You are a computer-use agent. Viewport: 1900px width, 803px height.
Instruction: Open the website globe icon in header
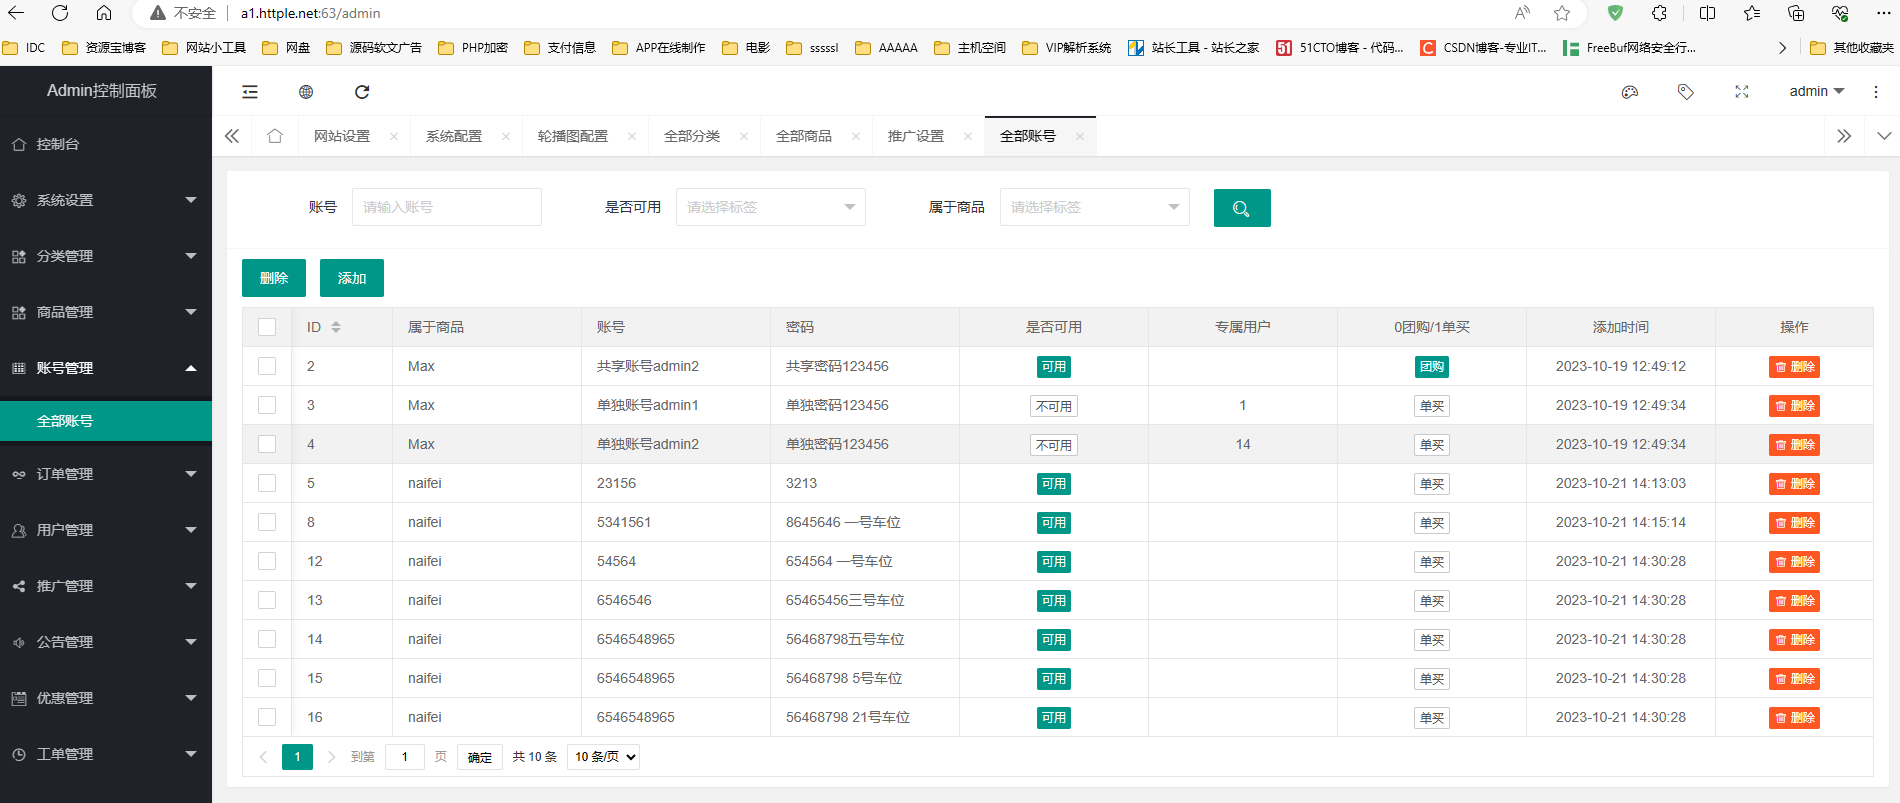(306, 92)
